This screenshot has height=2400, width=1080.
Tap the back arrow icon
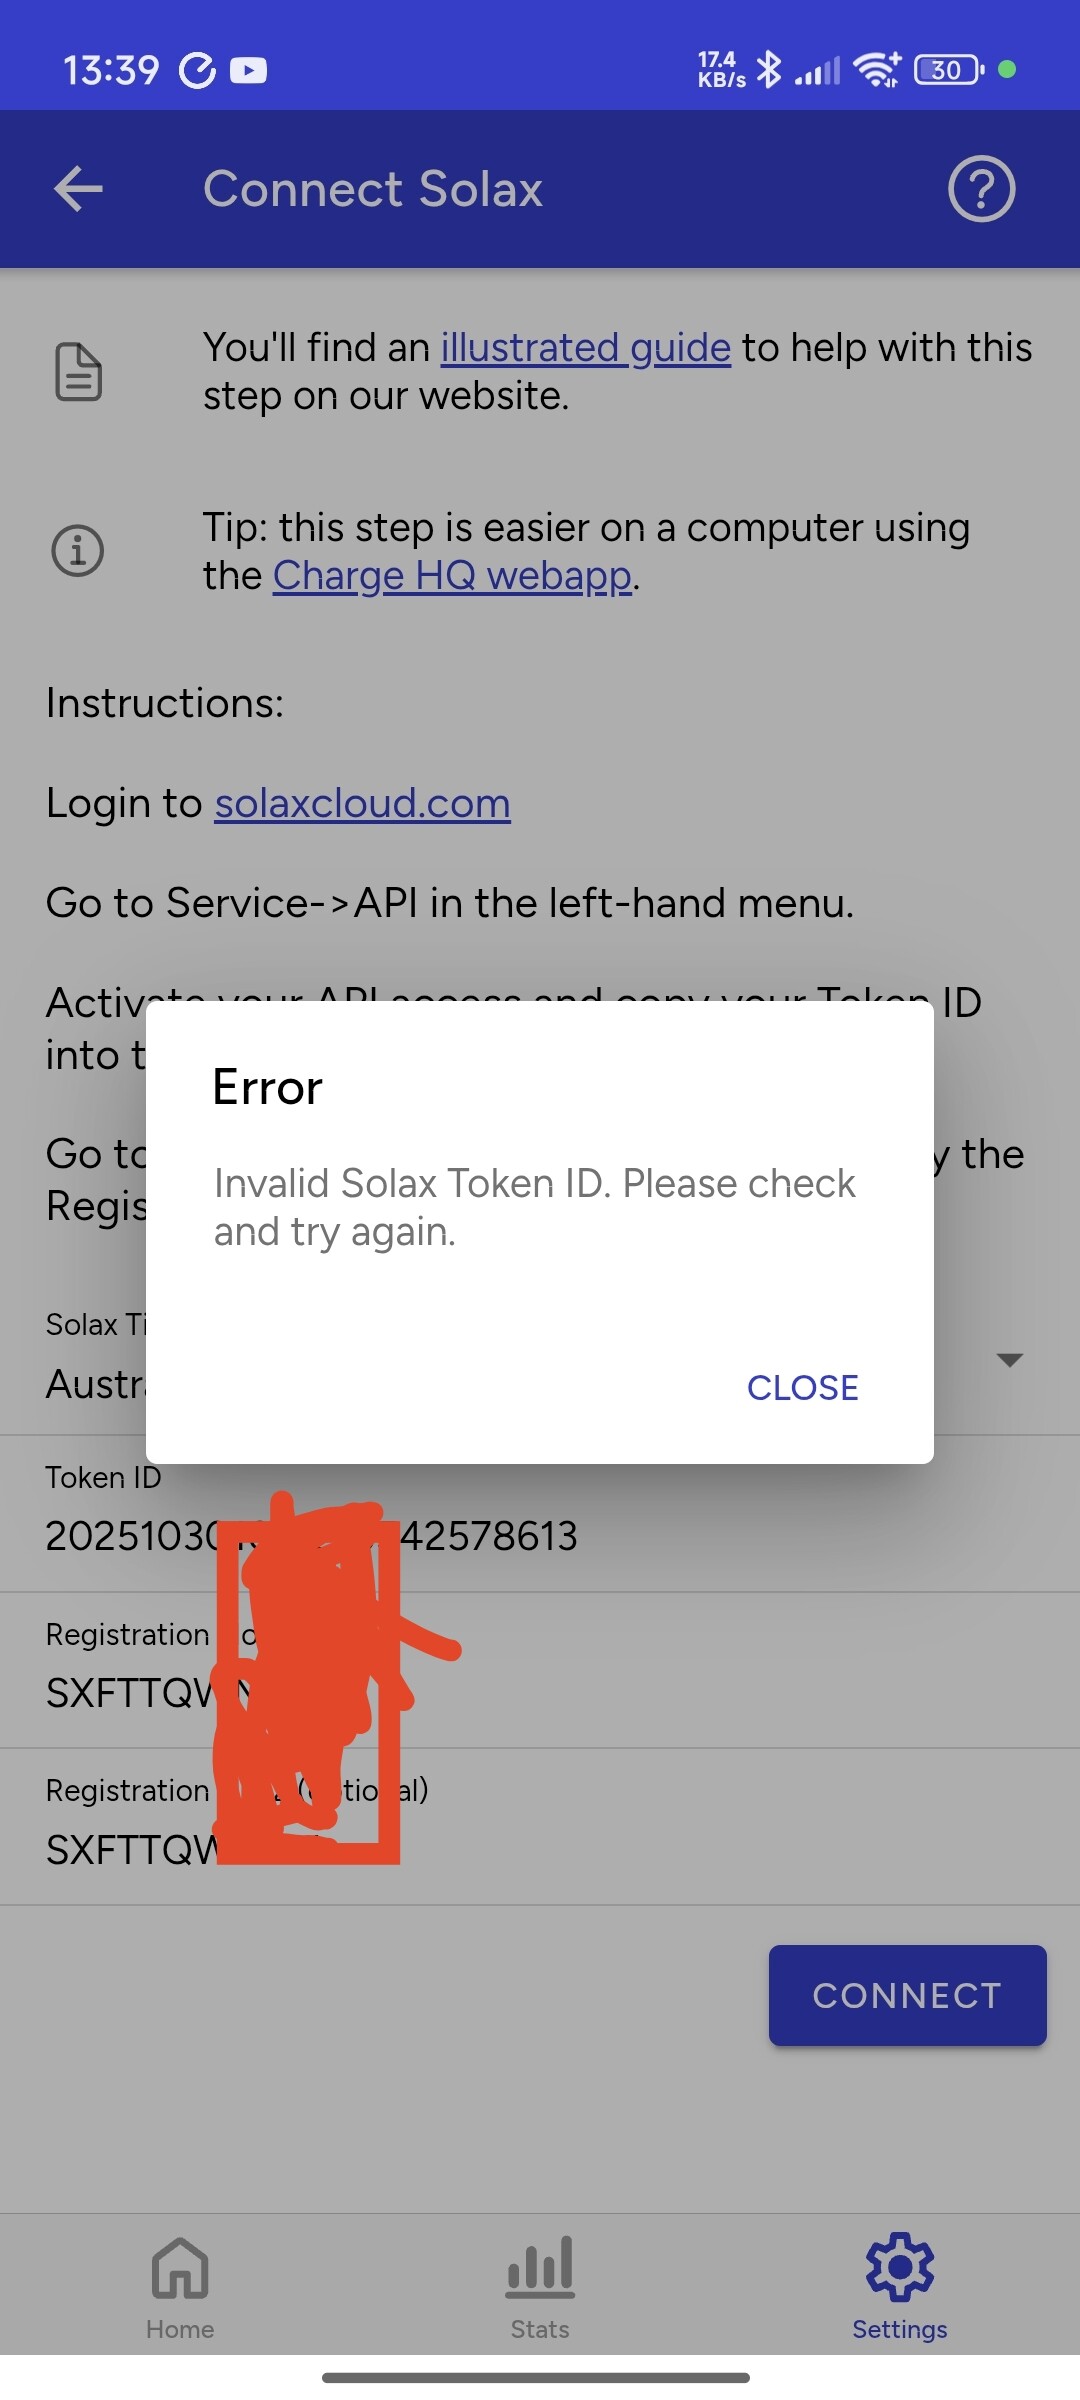78,189
